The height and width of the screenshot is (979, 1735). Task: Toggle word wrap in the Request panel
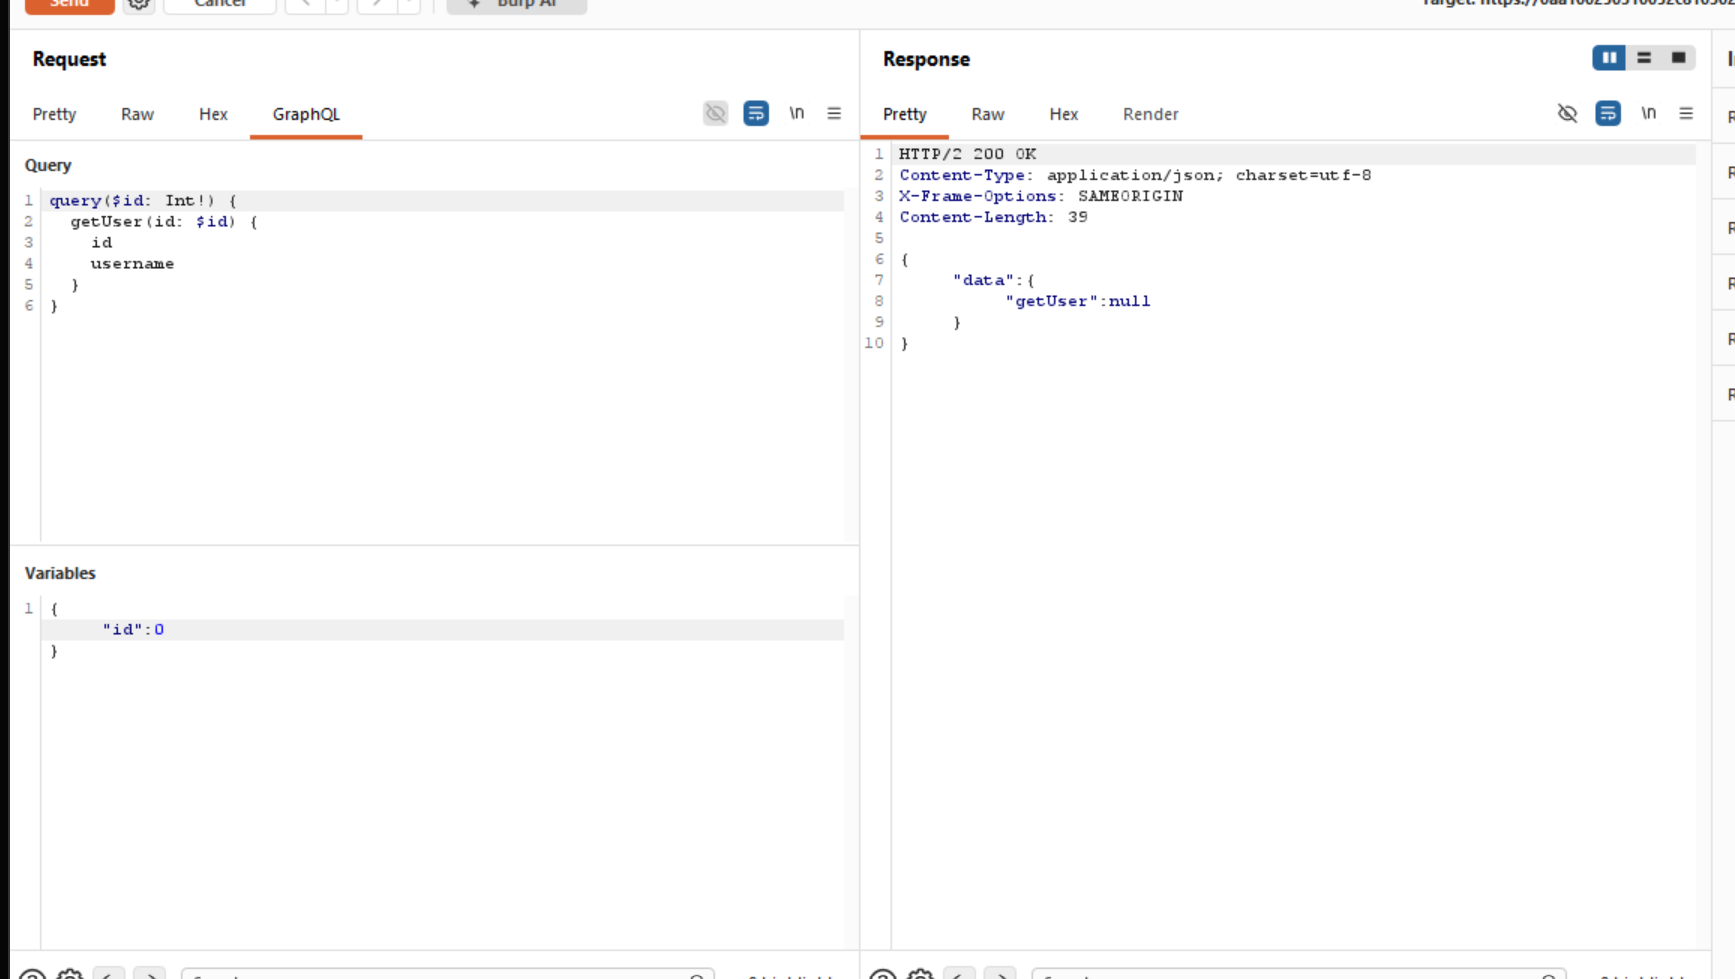(x=756, y=113)
